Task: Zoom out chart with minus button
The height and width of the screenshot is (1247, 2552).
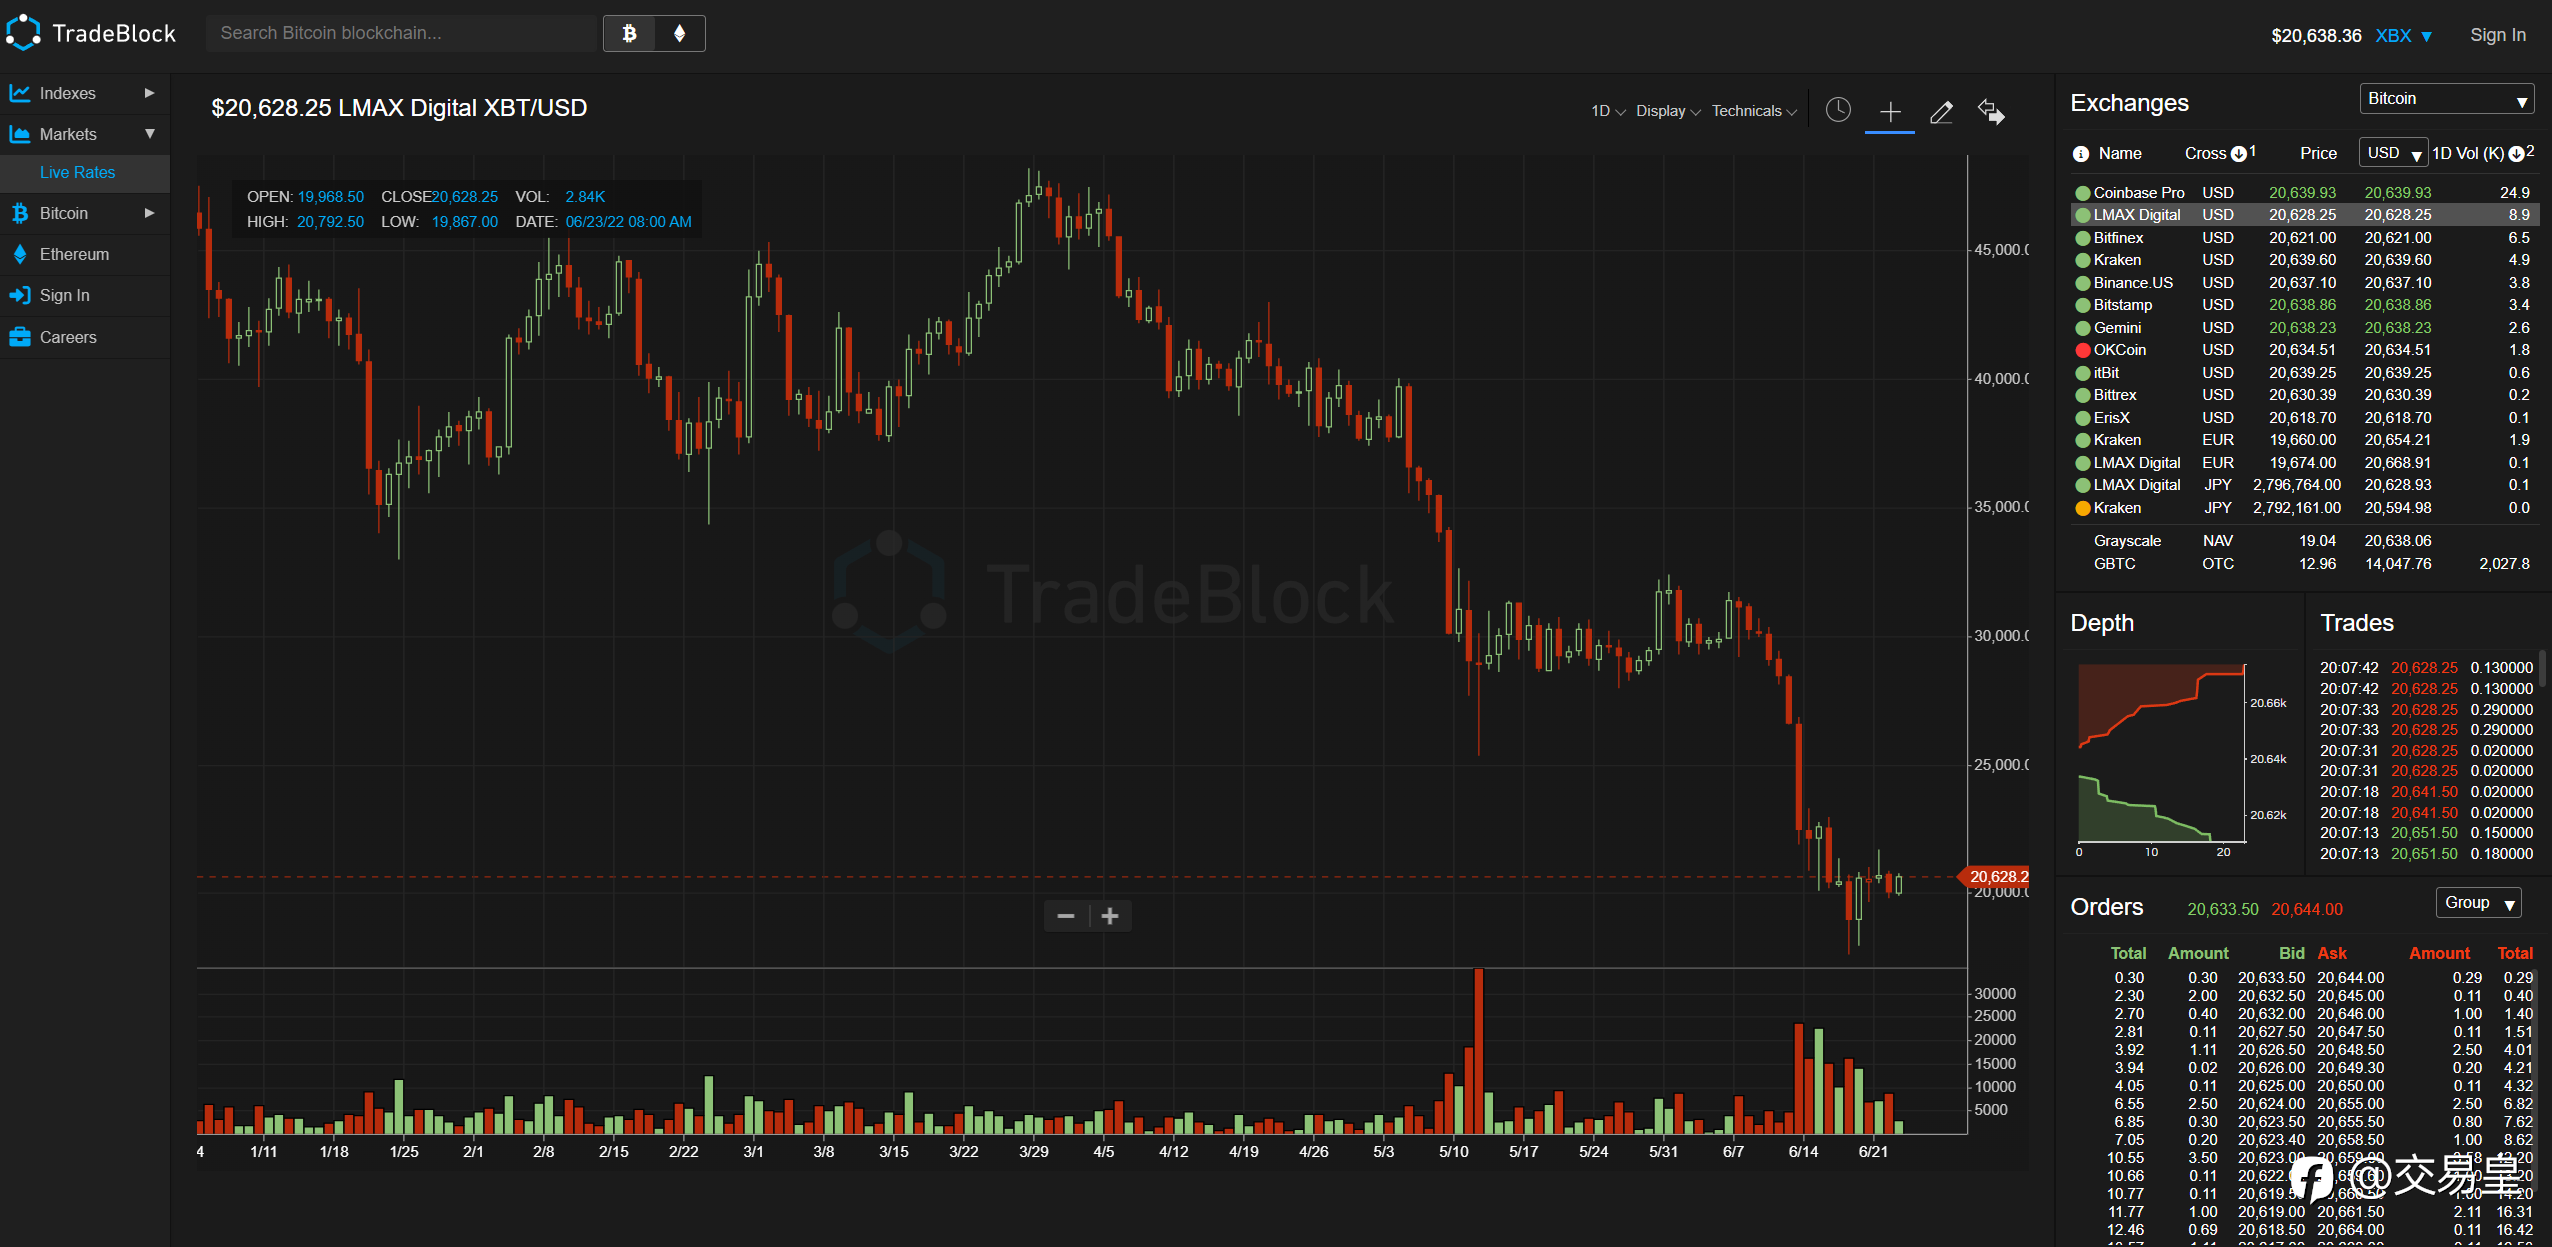Action: pyautogui.click(x=1066, y=916)
